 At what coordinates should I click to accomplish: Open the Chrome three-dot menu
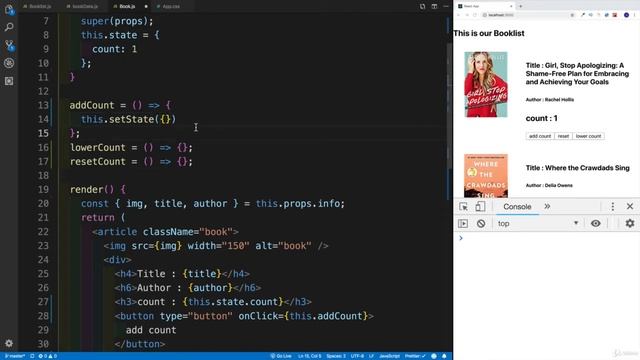pos(635,15)
